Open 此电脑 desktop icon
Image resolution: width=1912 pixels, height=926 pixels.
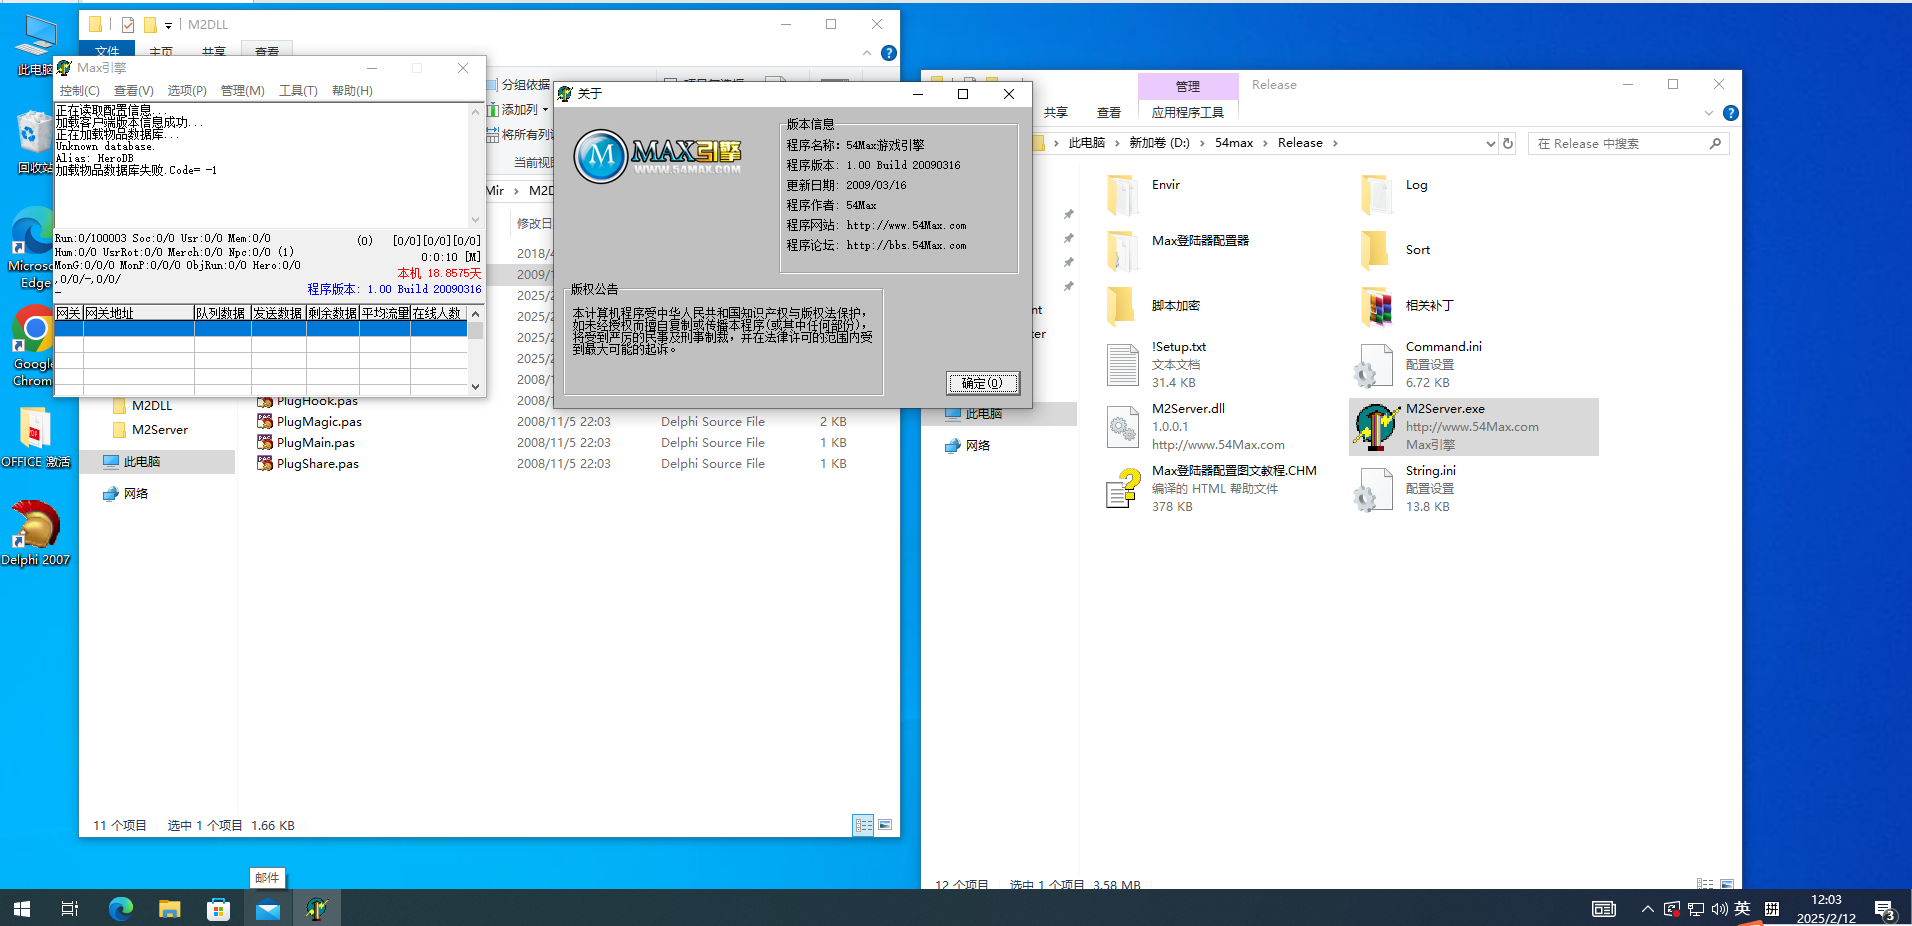click(x=35, y=45)
